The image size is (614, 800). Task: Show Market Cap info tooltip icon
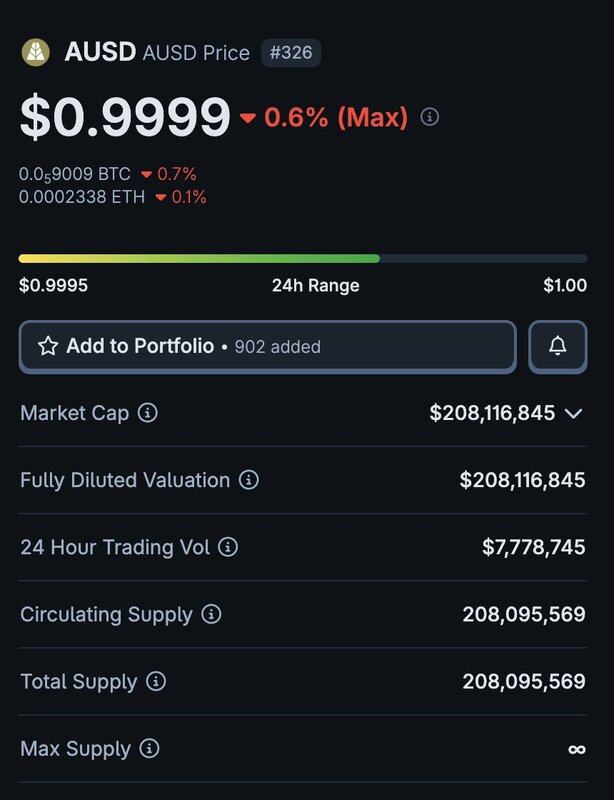click(x=148, y=412)
